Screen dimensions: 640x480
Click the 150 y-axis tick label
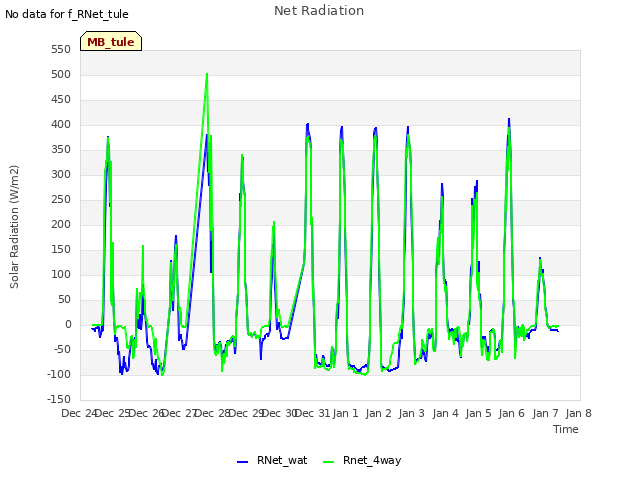61,249
